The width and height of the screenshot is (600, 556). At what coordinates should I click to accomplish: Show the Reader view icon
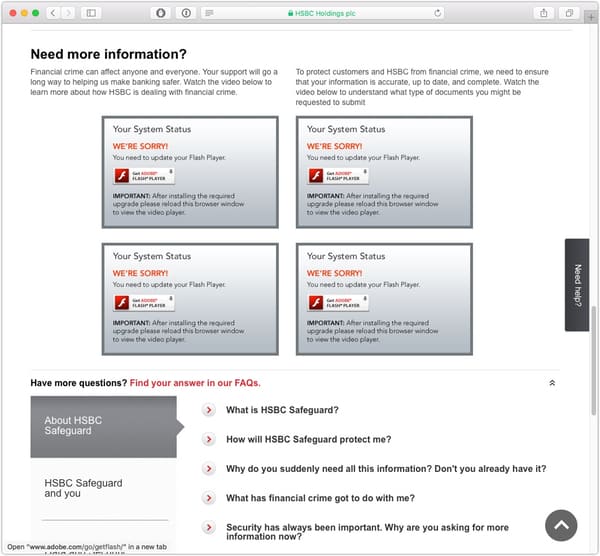[209, 13]
